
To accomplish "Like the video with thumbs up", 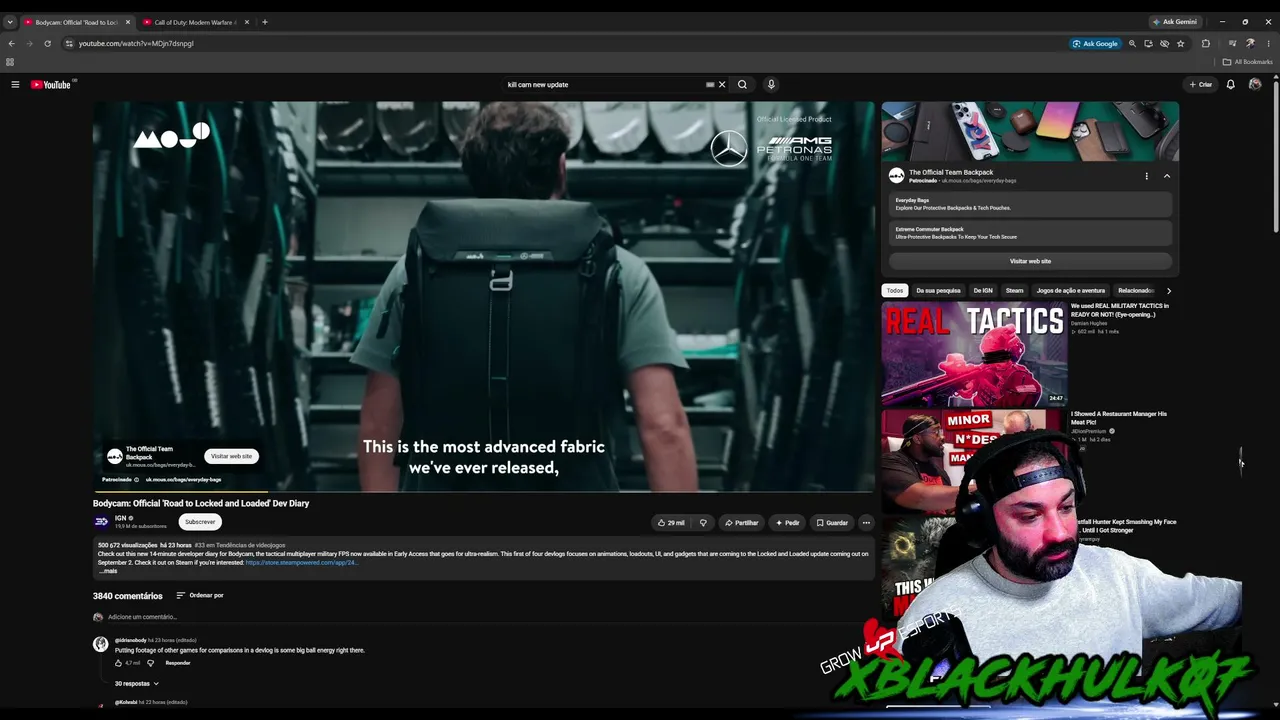I will tap(671, 523).
